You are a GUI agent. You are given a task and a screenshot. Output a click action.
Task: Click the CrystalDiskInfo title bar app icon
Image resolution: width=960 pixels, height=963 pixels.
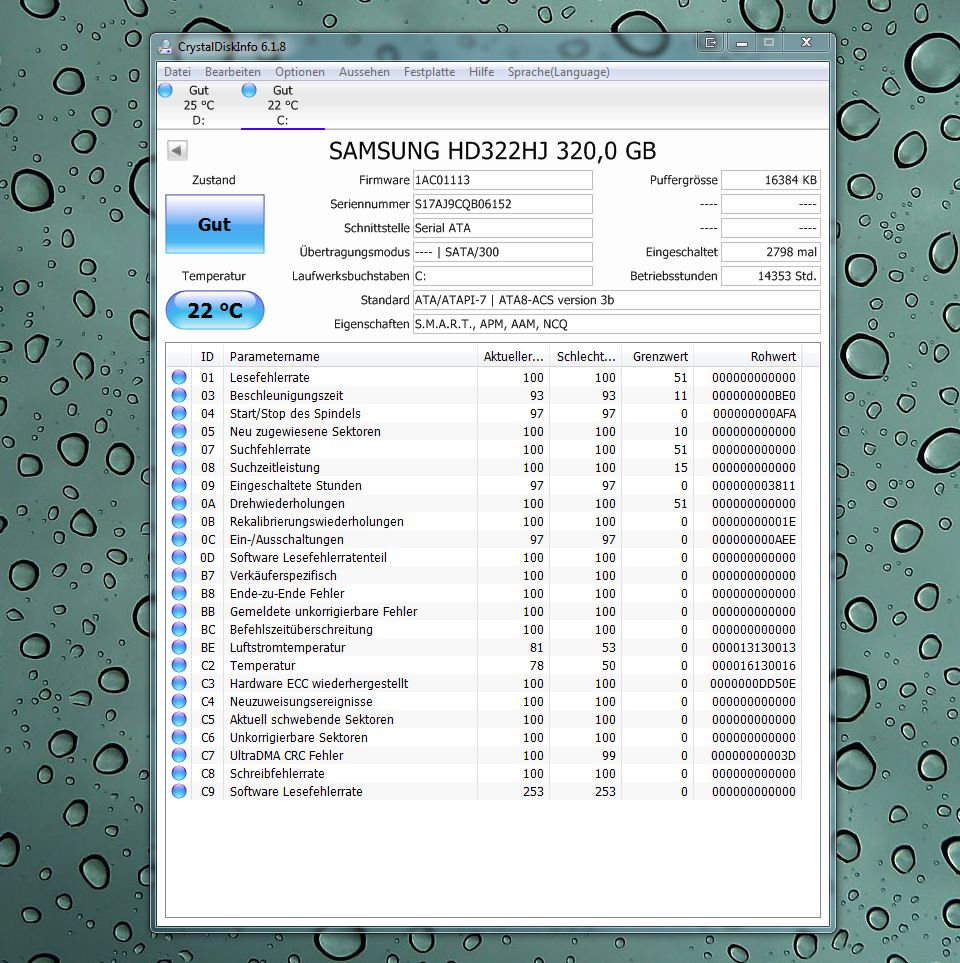[x=165, y=47]
